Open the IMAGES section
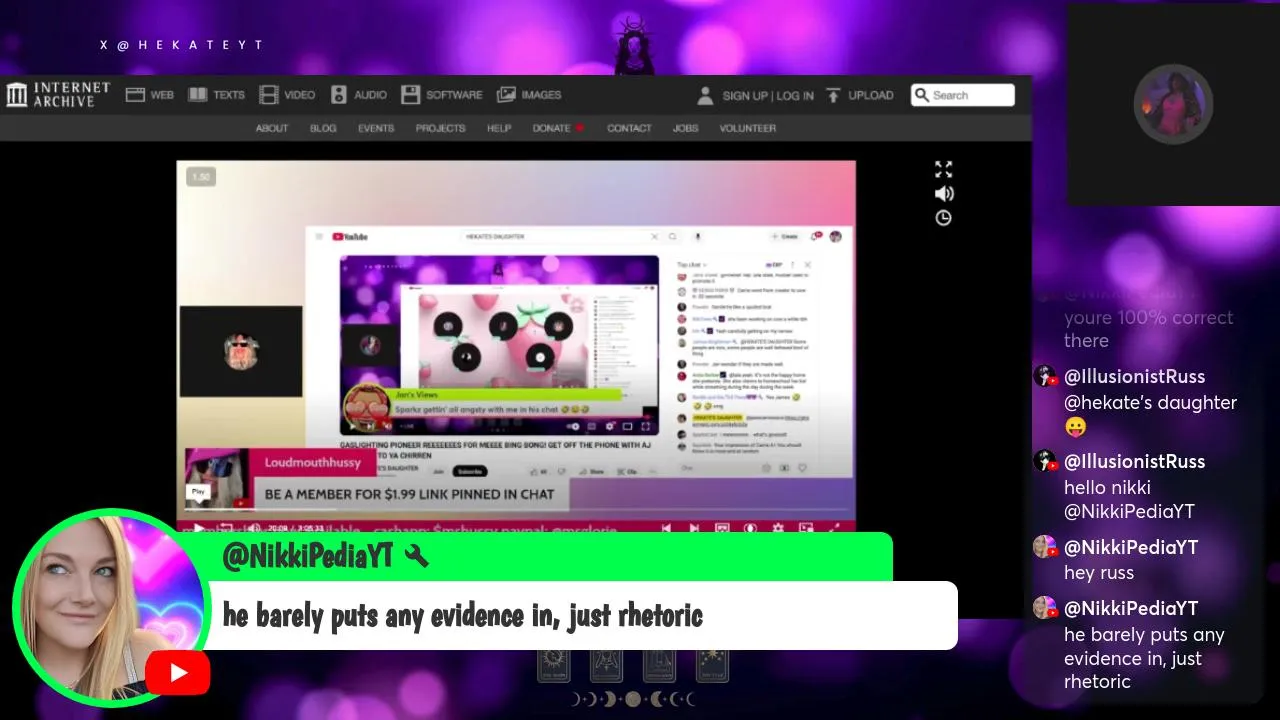The width and height of the screenshot is (1280, 720). pyautogui.click(x=529, y=95)
